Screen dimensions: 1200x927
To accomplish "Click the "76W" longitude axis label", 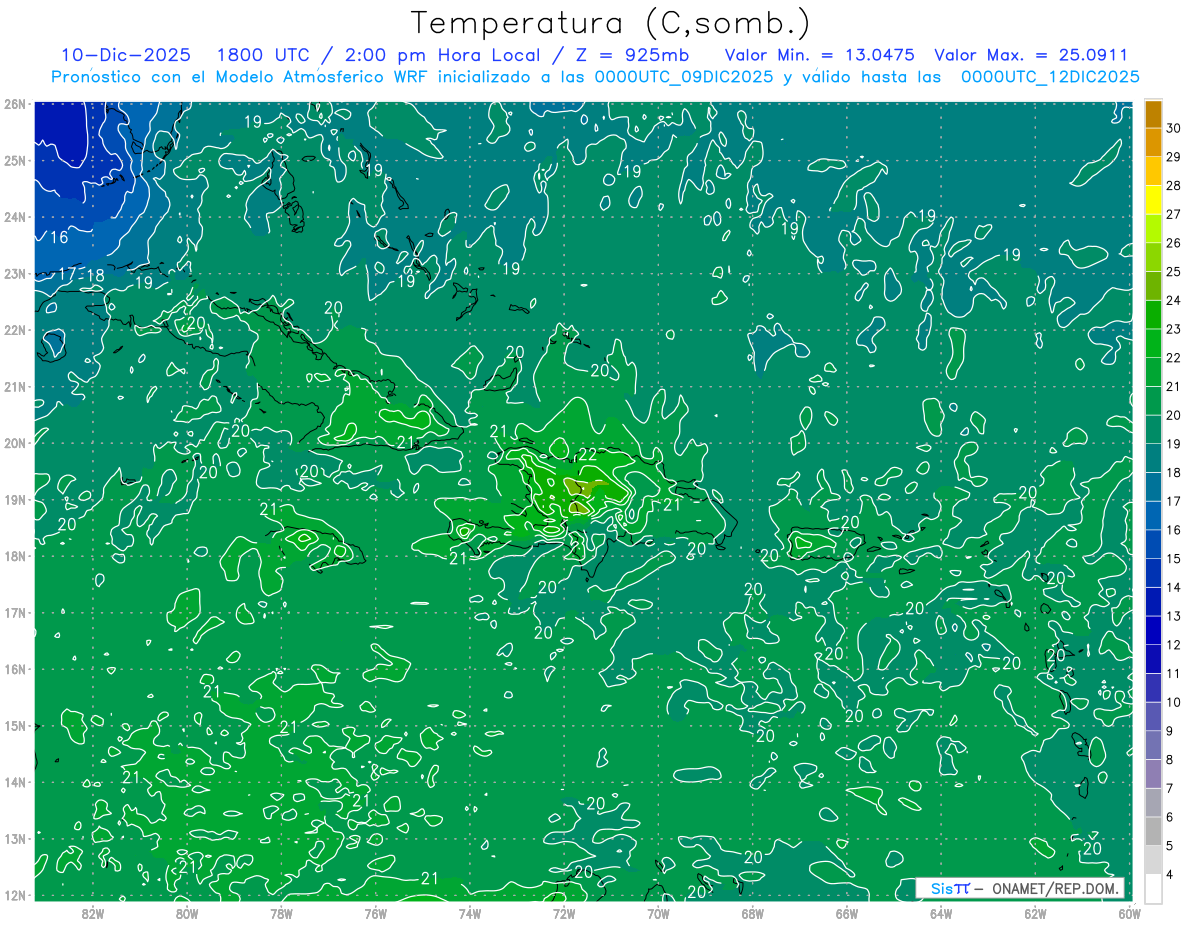I will tap(375, 913).
